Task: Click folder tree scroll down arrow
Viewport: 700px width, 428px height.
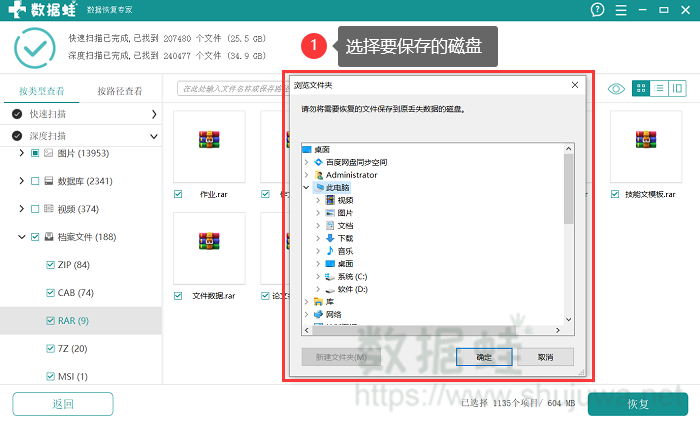Action: pos(568,319)
